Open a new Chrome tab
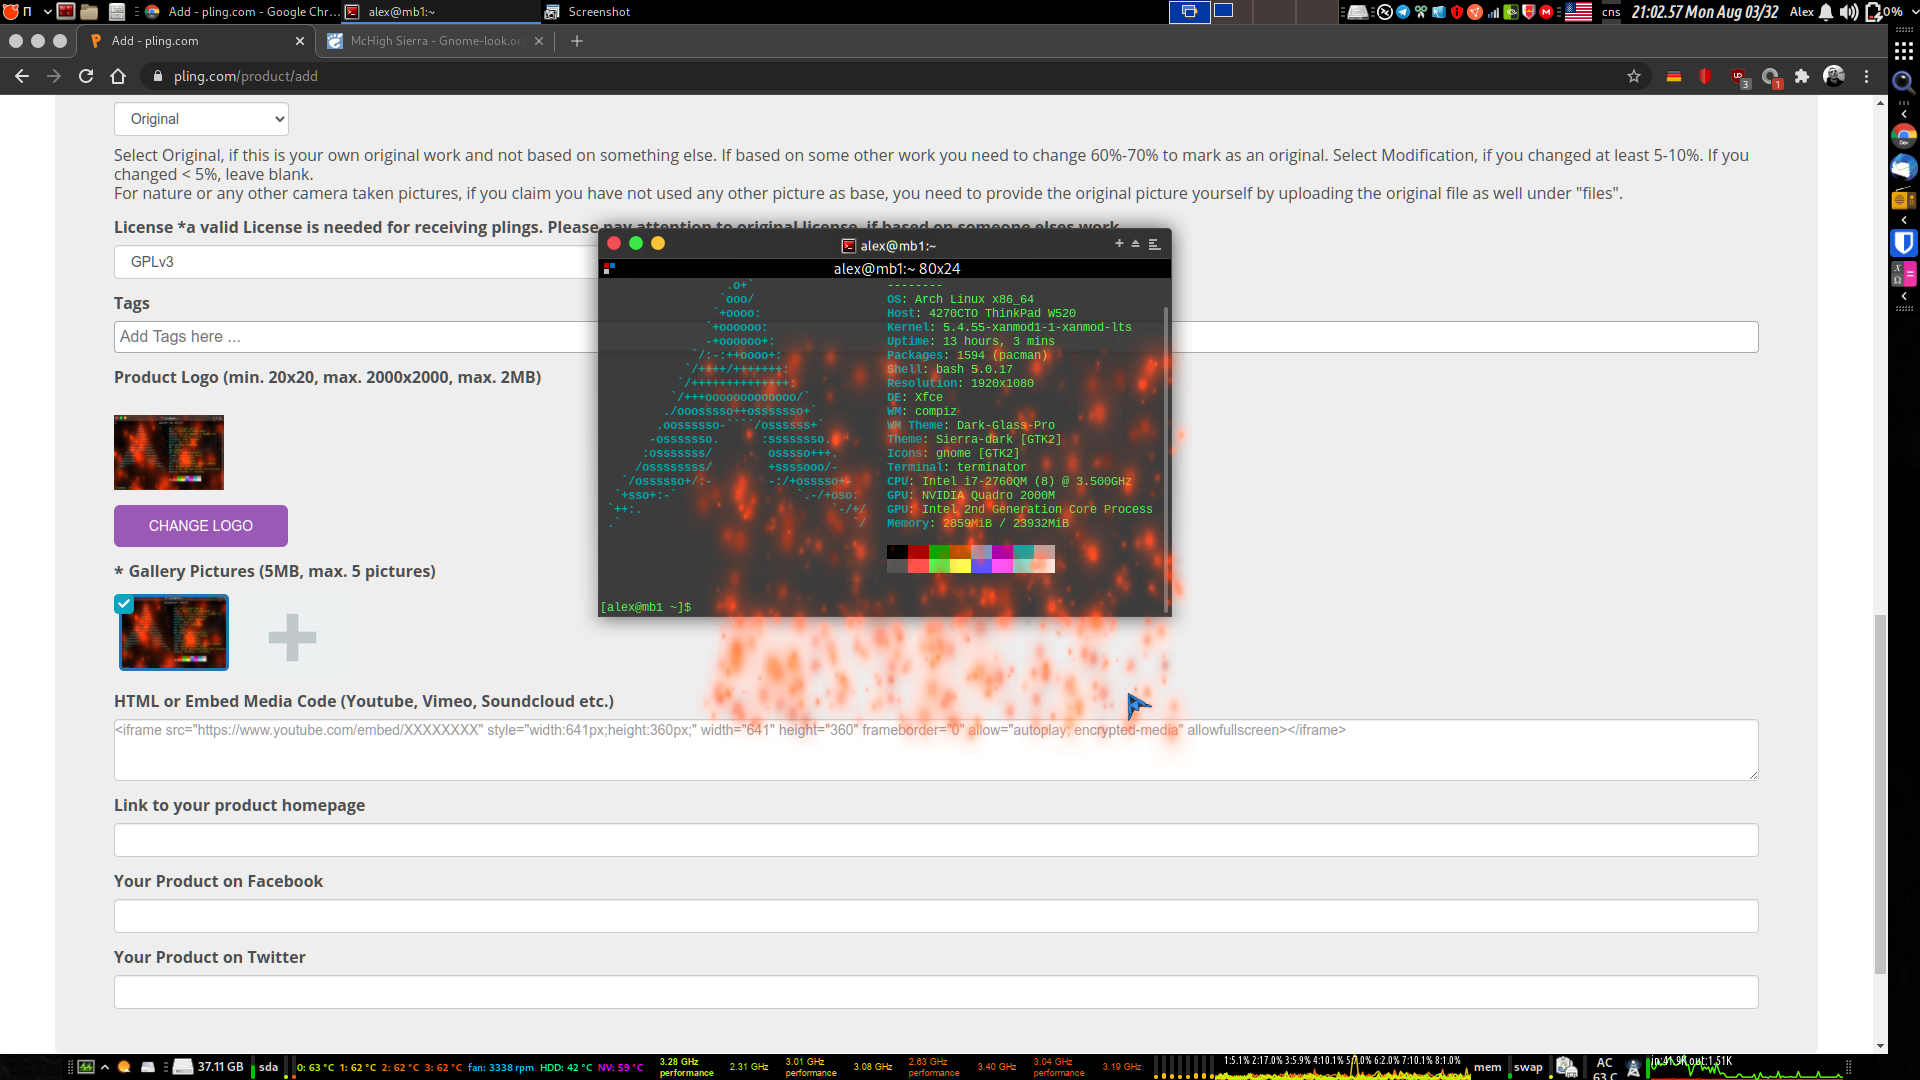This screenshot has height=1080, width=1920. pos(577,41)
